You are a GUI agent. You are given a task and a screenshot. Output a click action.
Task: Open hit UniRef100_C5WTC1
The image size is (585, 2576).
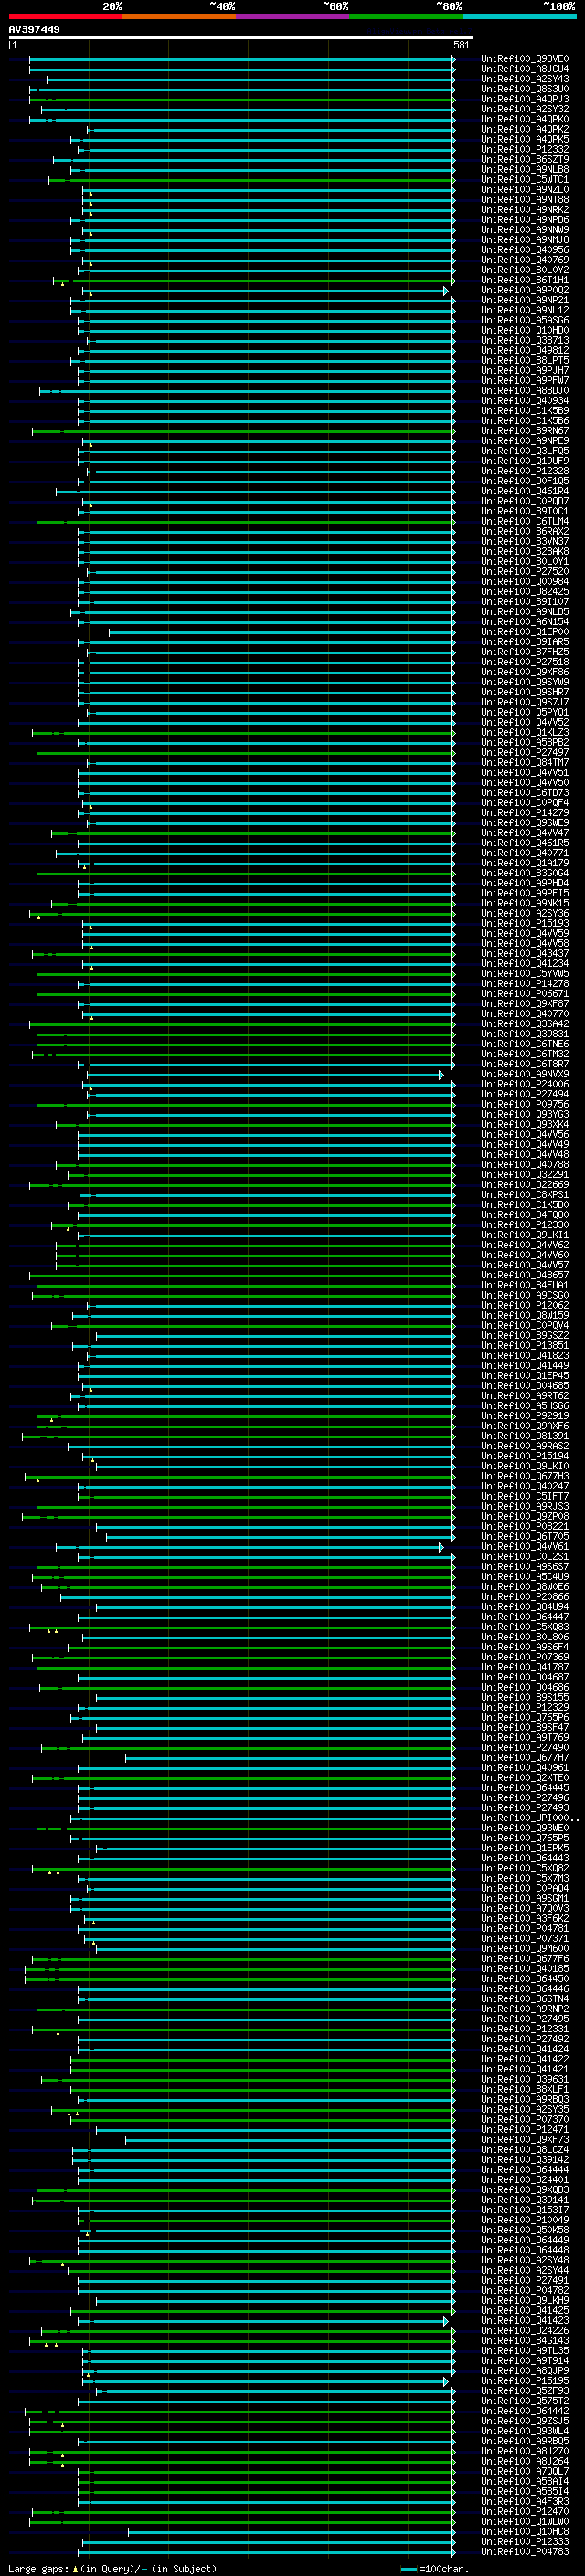[525, 180]
